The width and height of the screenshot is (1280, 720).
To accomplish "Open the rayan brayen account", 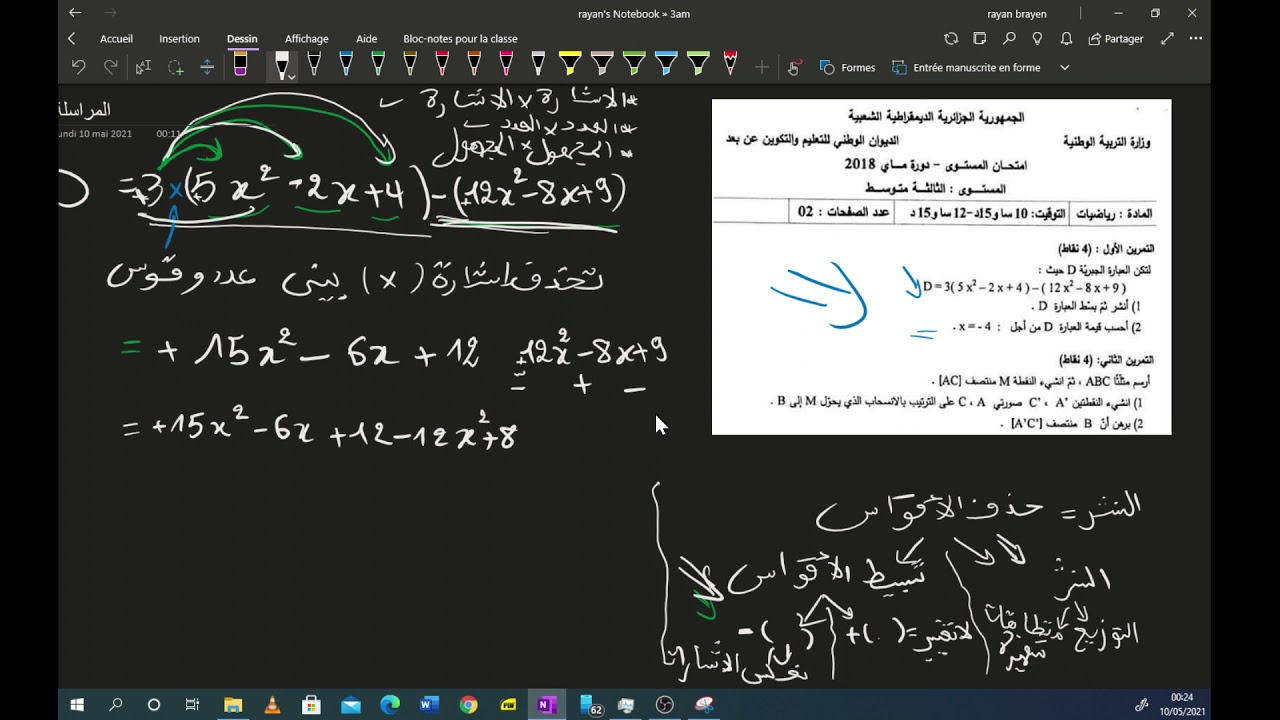I will (x=1015, y=13).
